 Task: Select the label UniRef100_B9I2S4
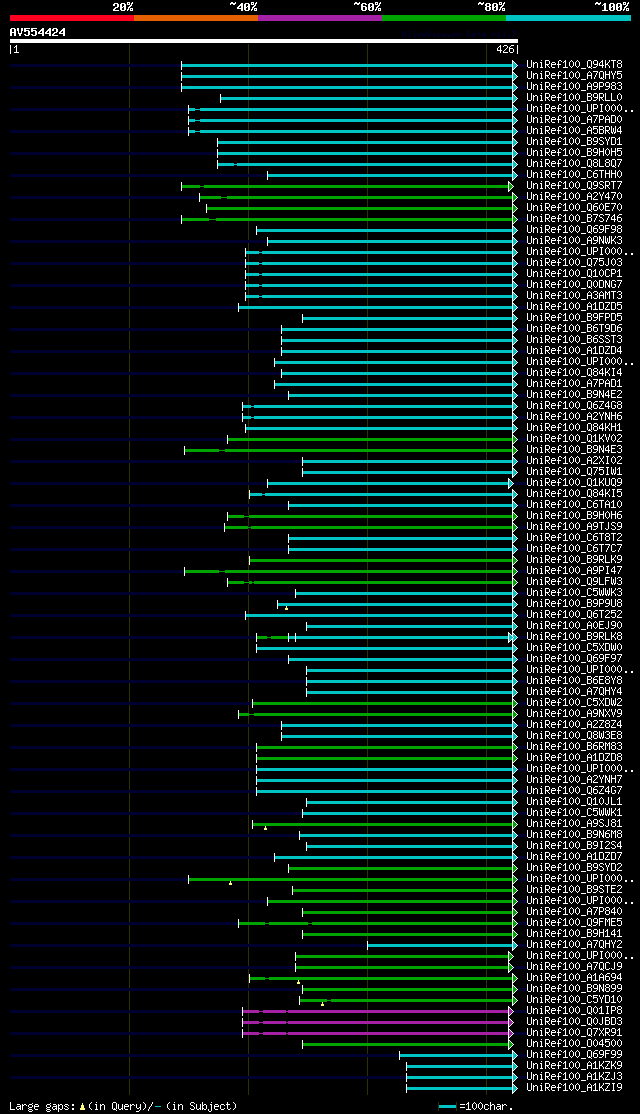pos(574,846)
